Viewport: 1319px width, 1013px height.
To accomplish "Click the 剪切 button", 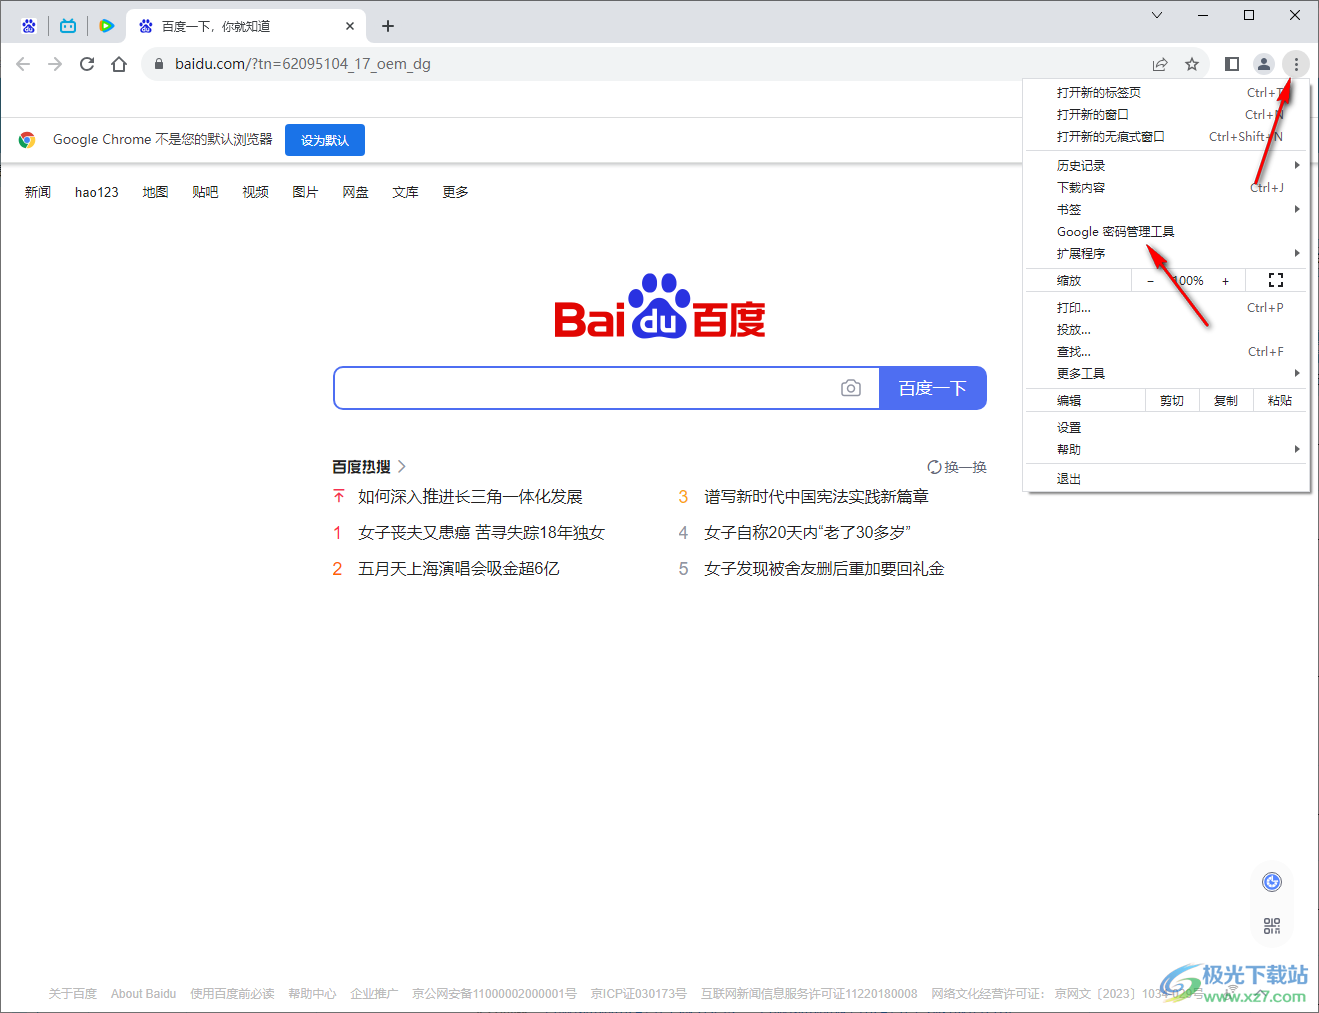I will click(1172, 400).
